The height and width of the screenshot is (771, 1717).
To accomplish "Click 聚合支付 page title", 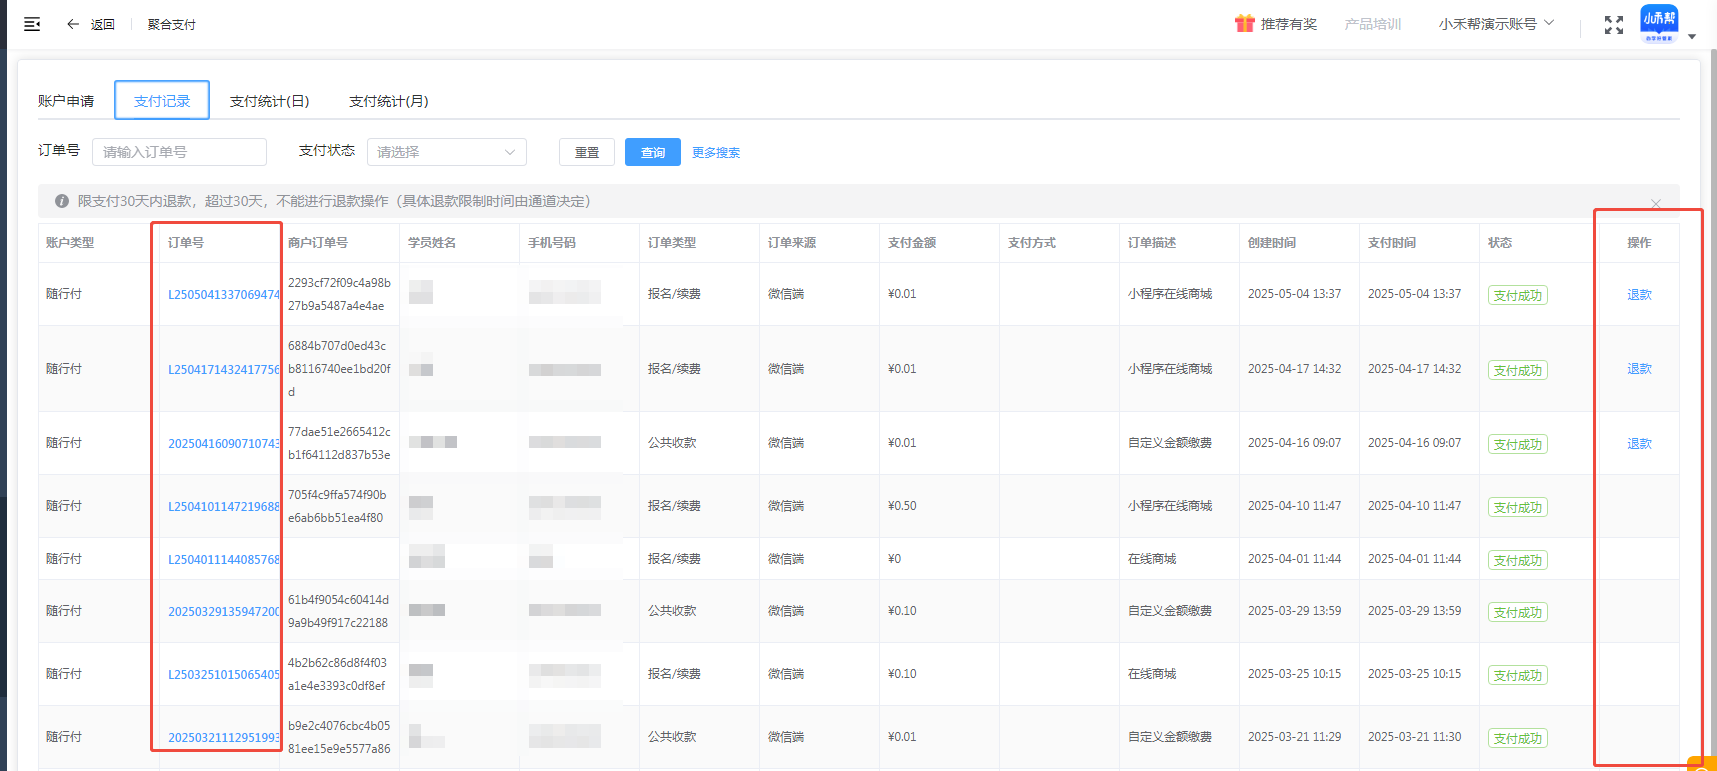I will [x=172, y=24].
